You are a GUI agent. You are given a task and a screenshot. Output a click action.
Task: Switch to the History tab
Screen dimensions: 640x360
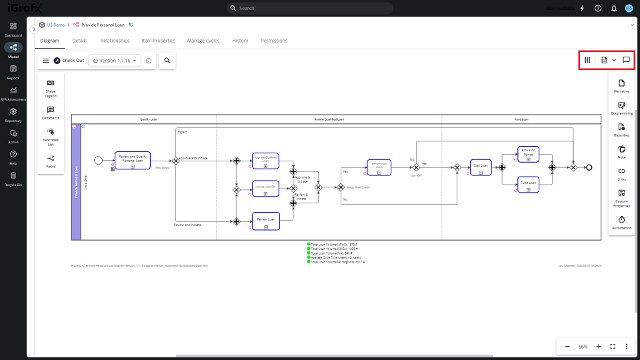click(x=240, y=40)
